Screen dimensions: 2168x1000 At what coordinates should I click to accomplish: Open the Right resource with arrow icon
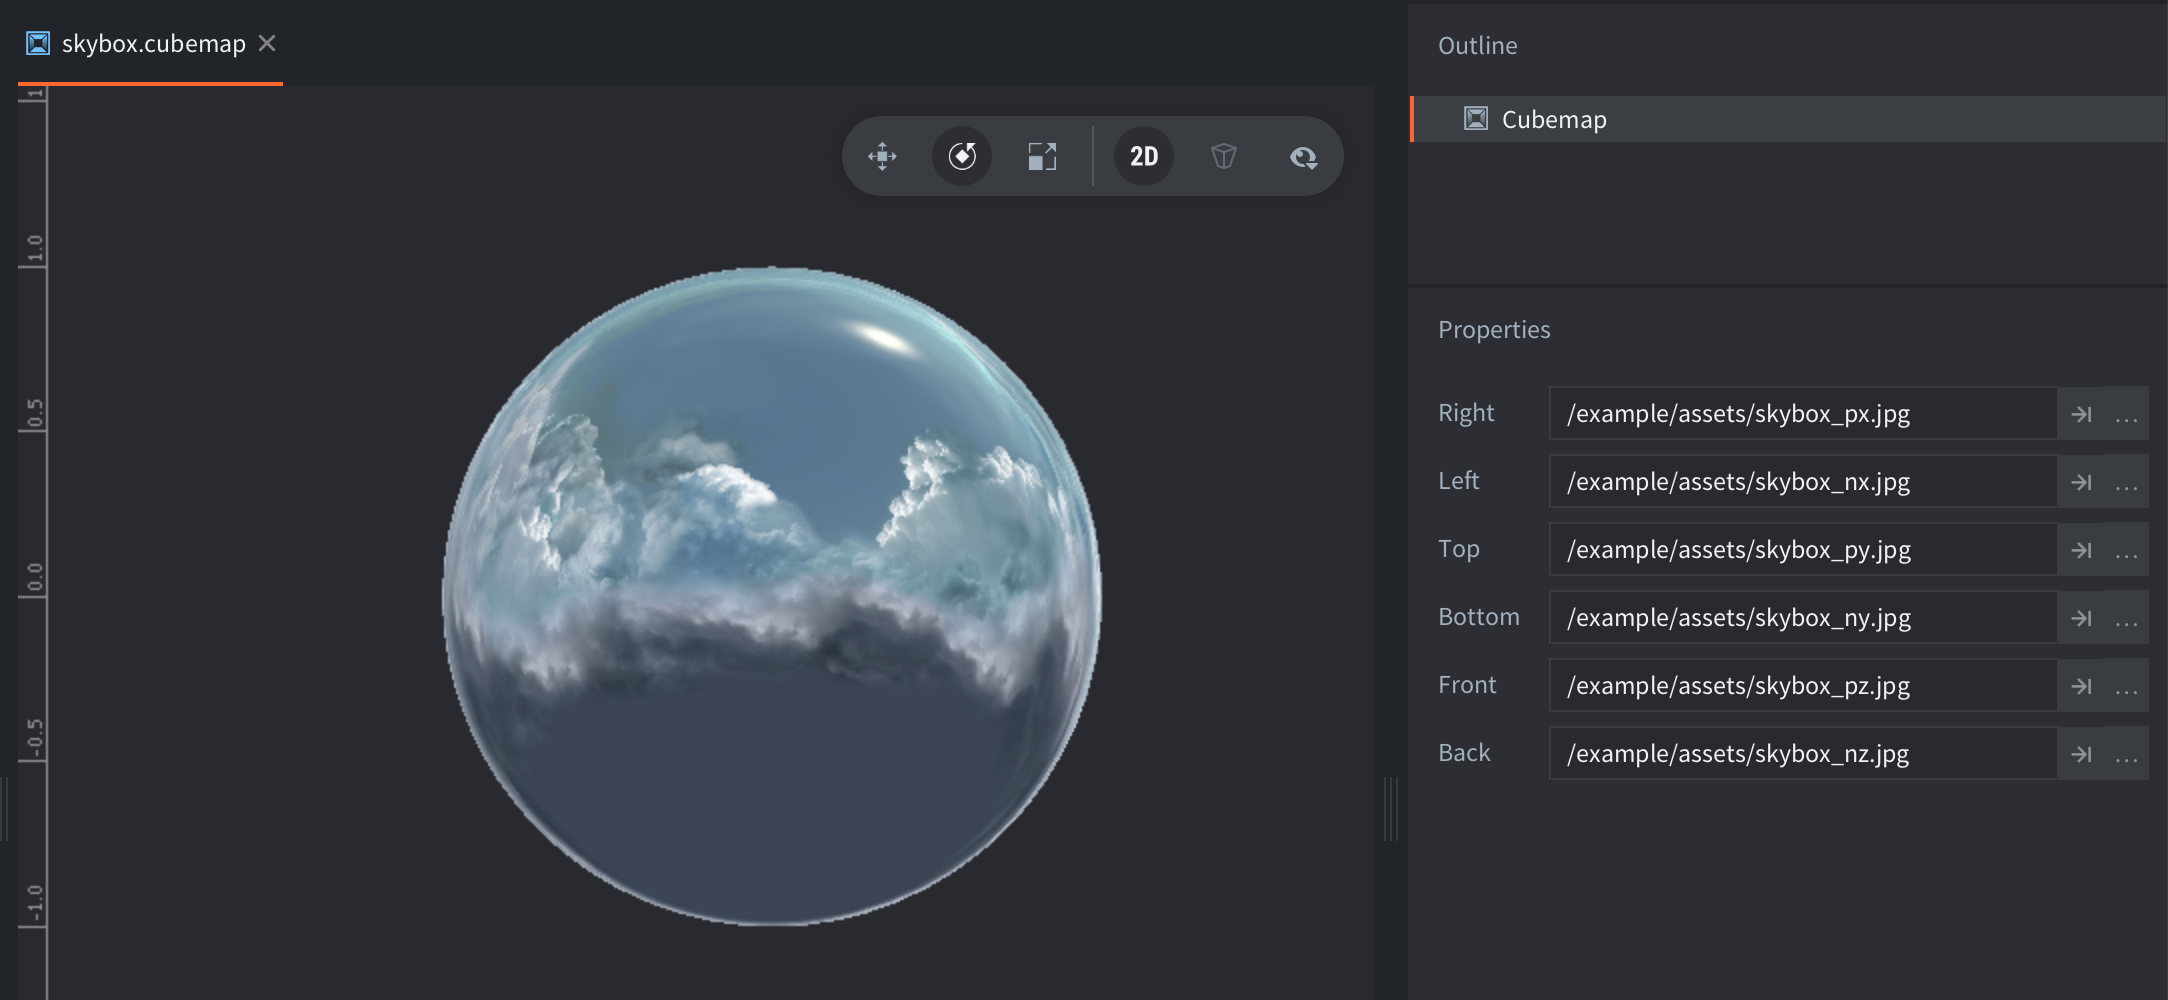click(2082, 414)
